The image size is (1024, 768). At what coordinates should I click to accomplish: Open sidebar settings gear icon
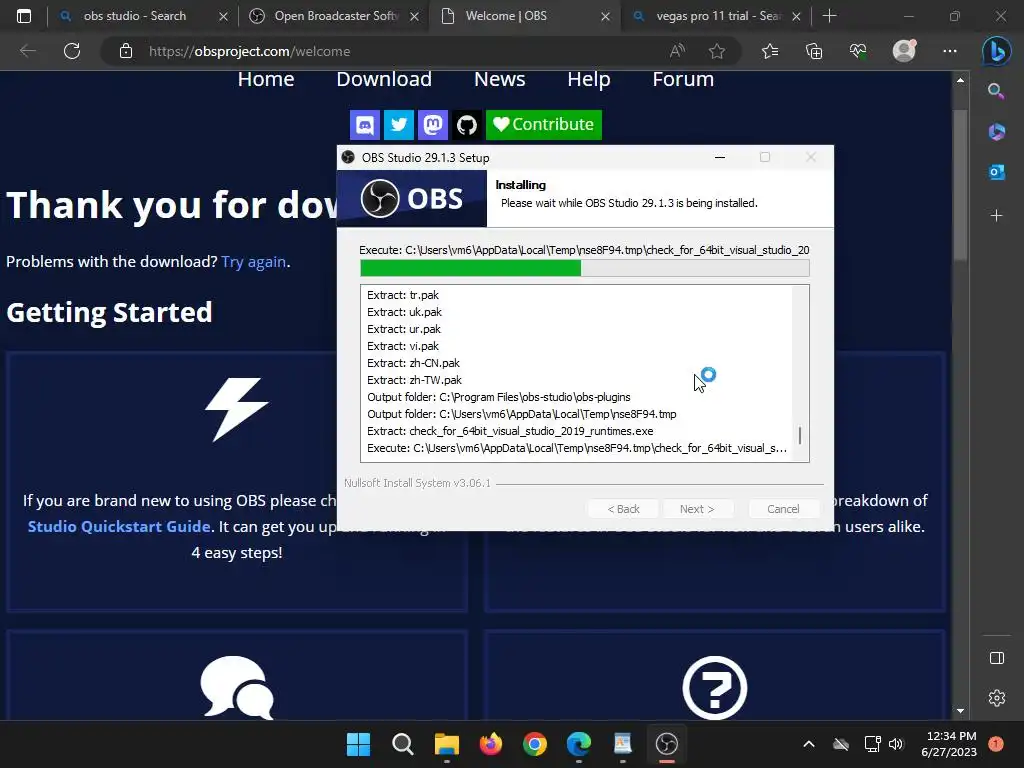(997, 698)
